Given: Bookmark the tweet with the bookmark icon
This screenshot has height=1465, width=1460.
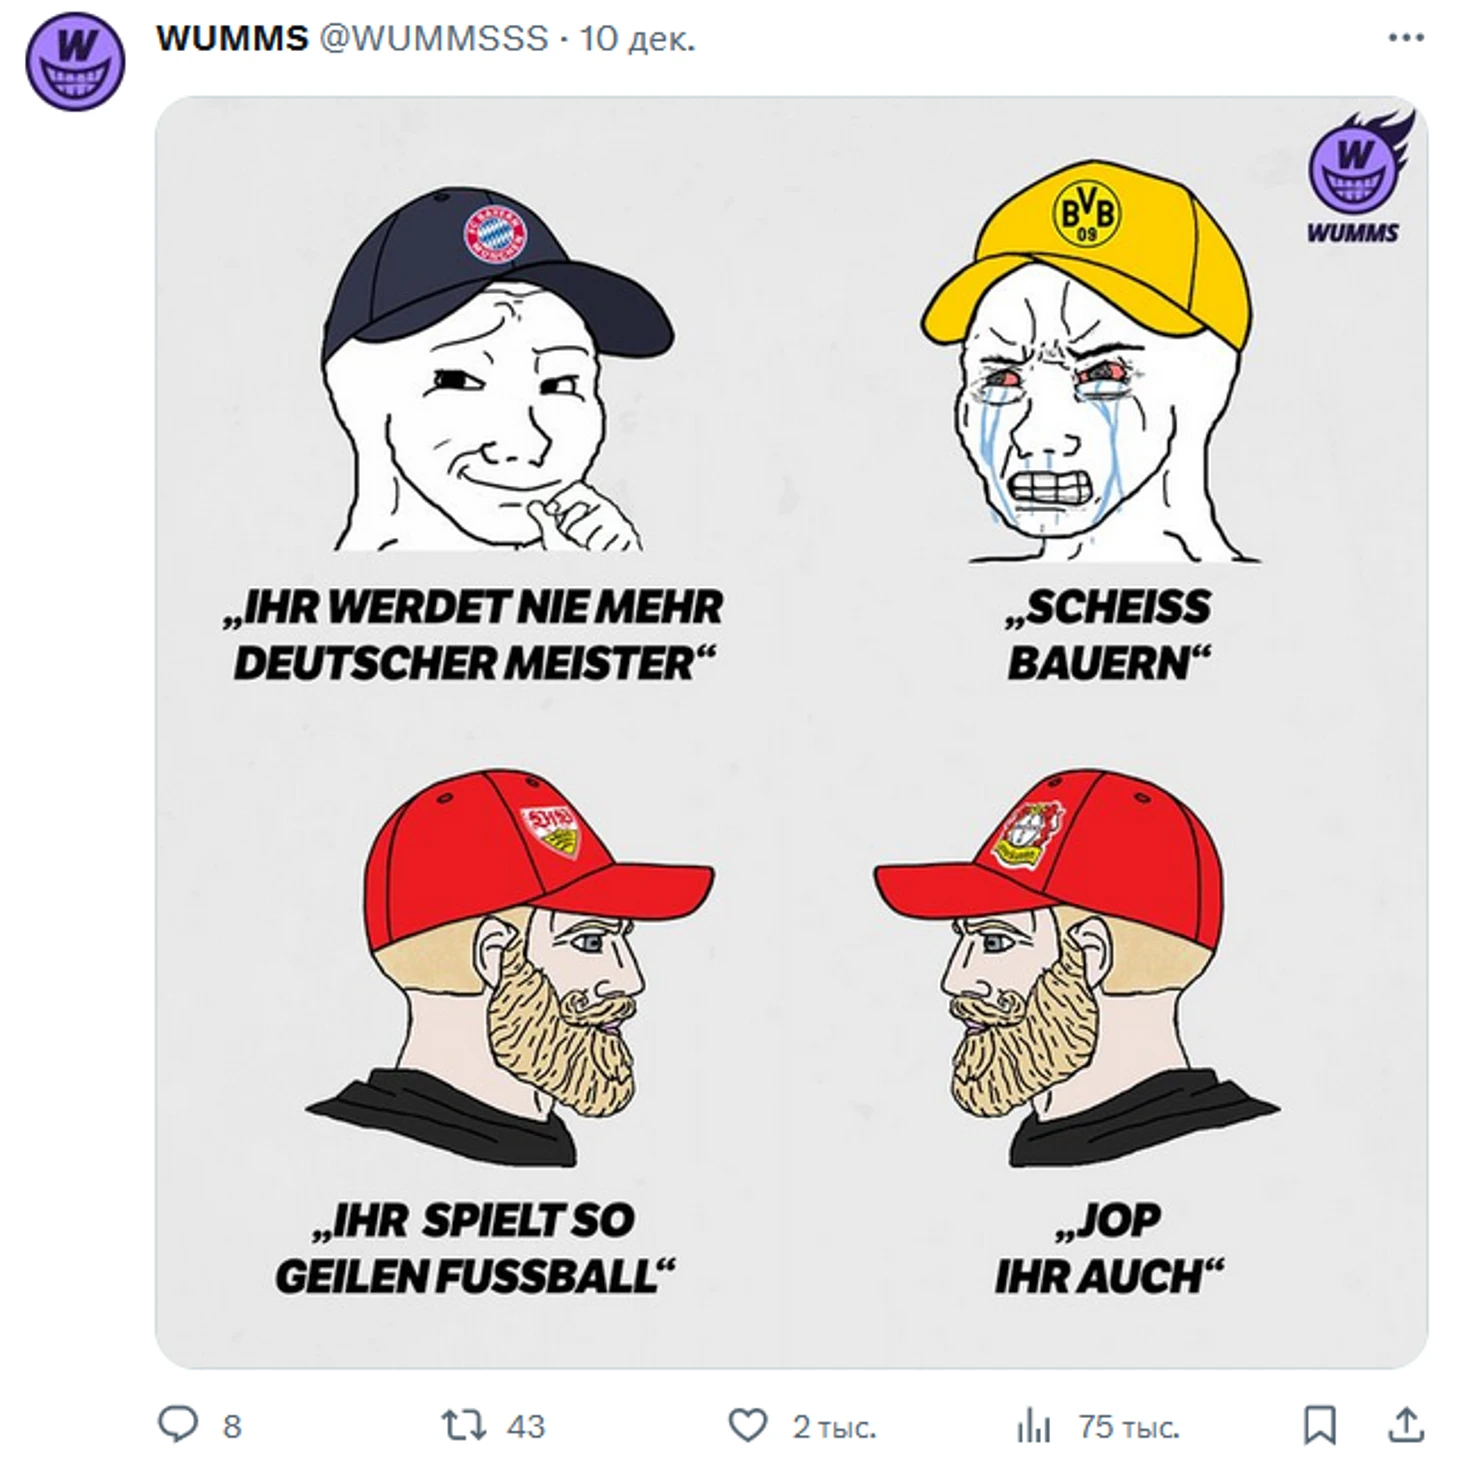Looking at the screenshot, I should tap(1320, 1425).
